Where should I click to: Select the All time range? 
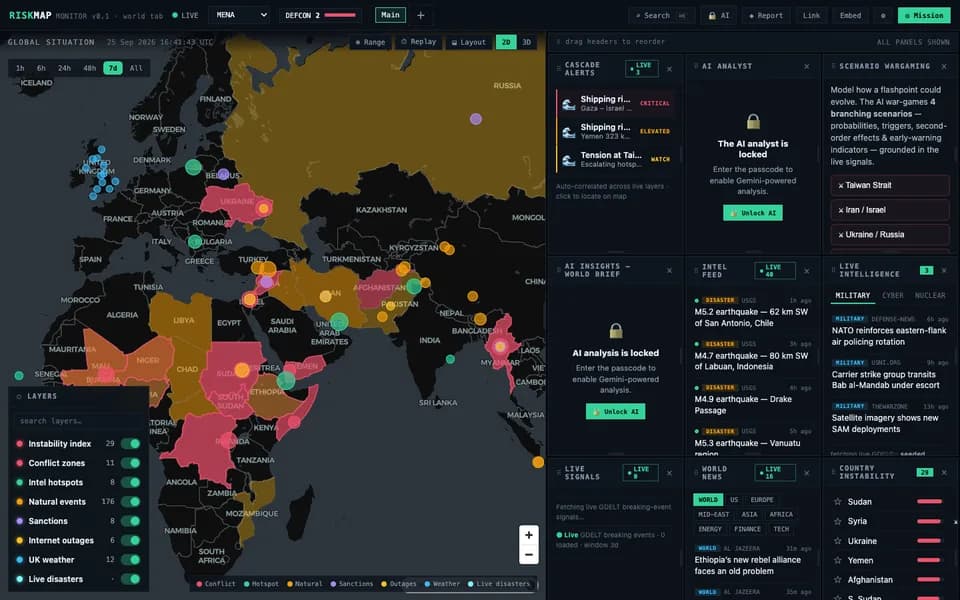pyautogui.click(x=136, y=68)
